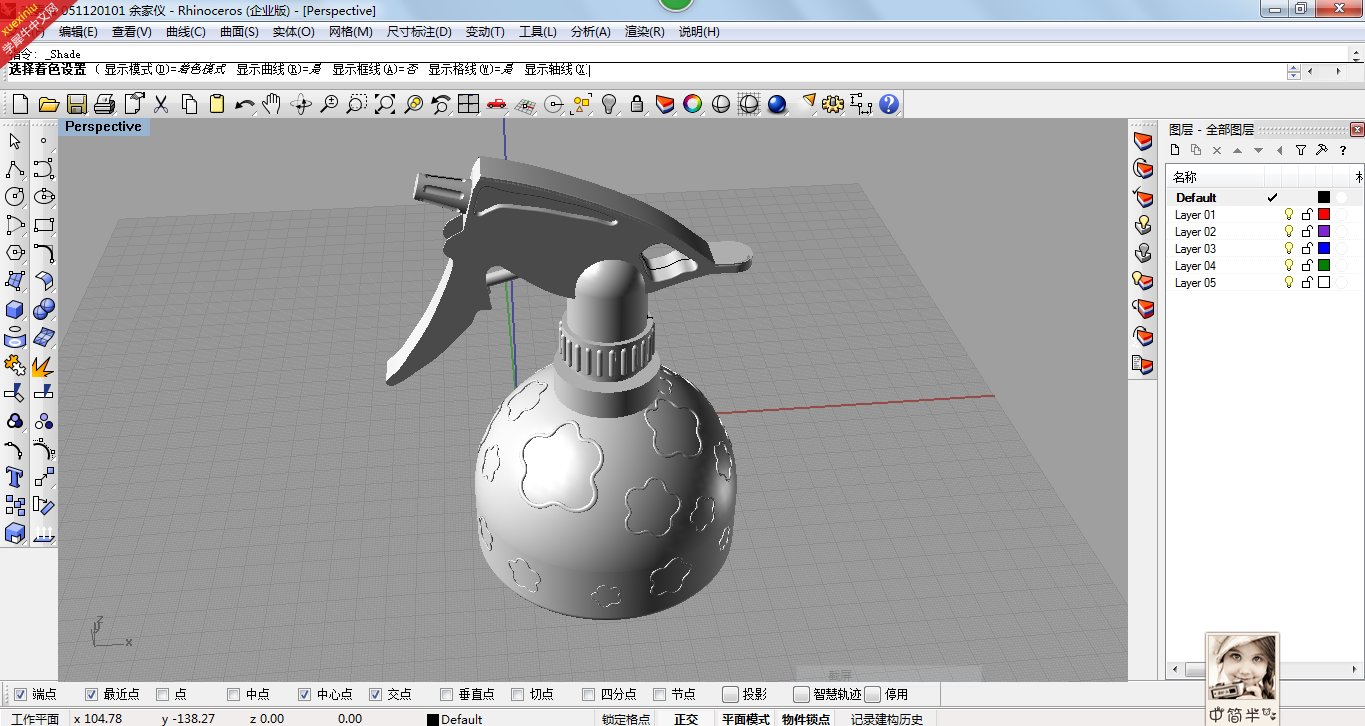1365x726 pixels.
Task: Select the Polyline tool in the left toolbar
Action: click(15, 169)
